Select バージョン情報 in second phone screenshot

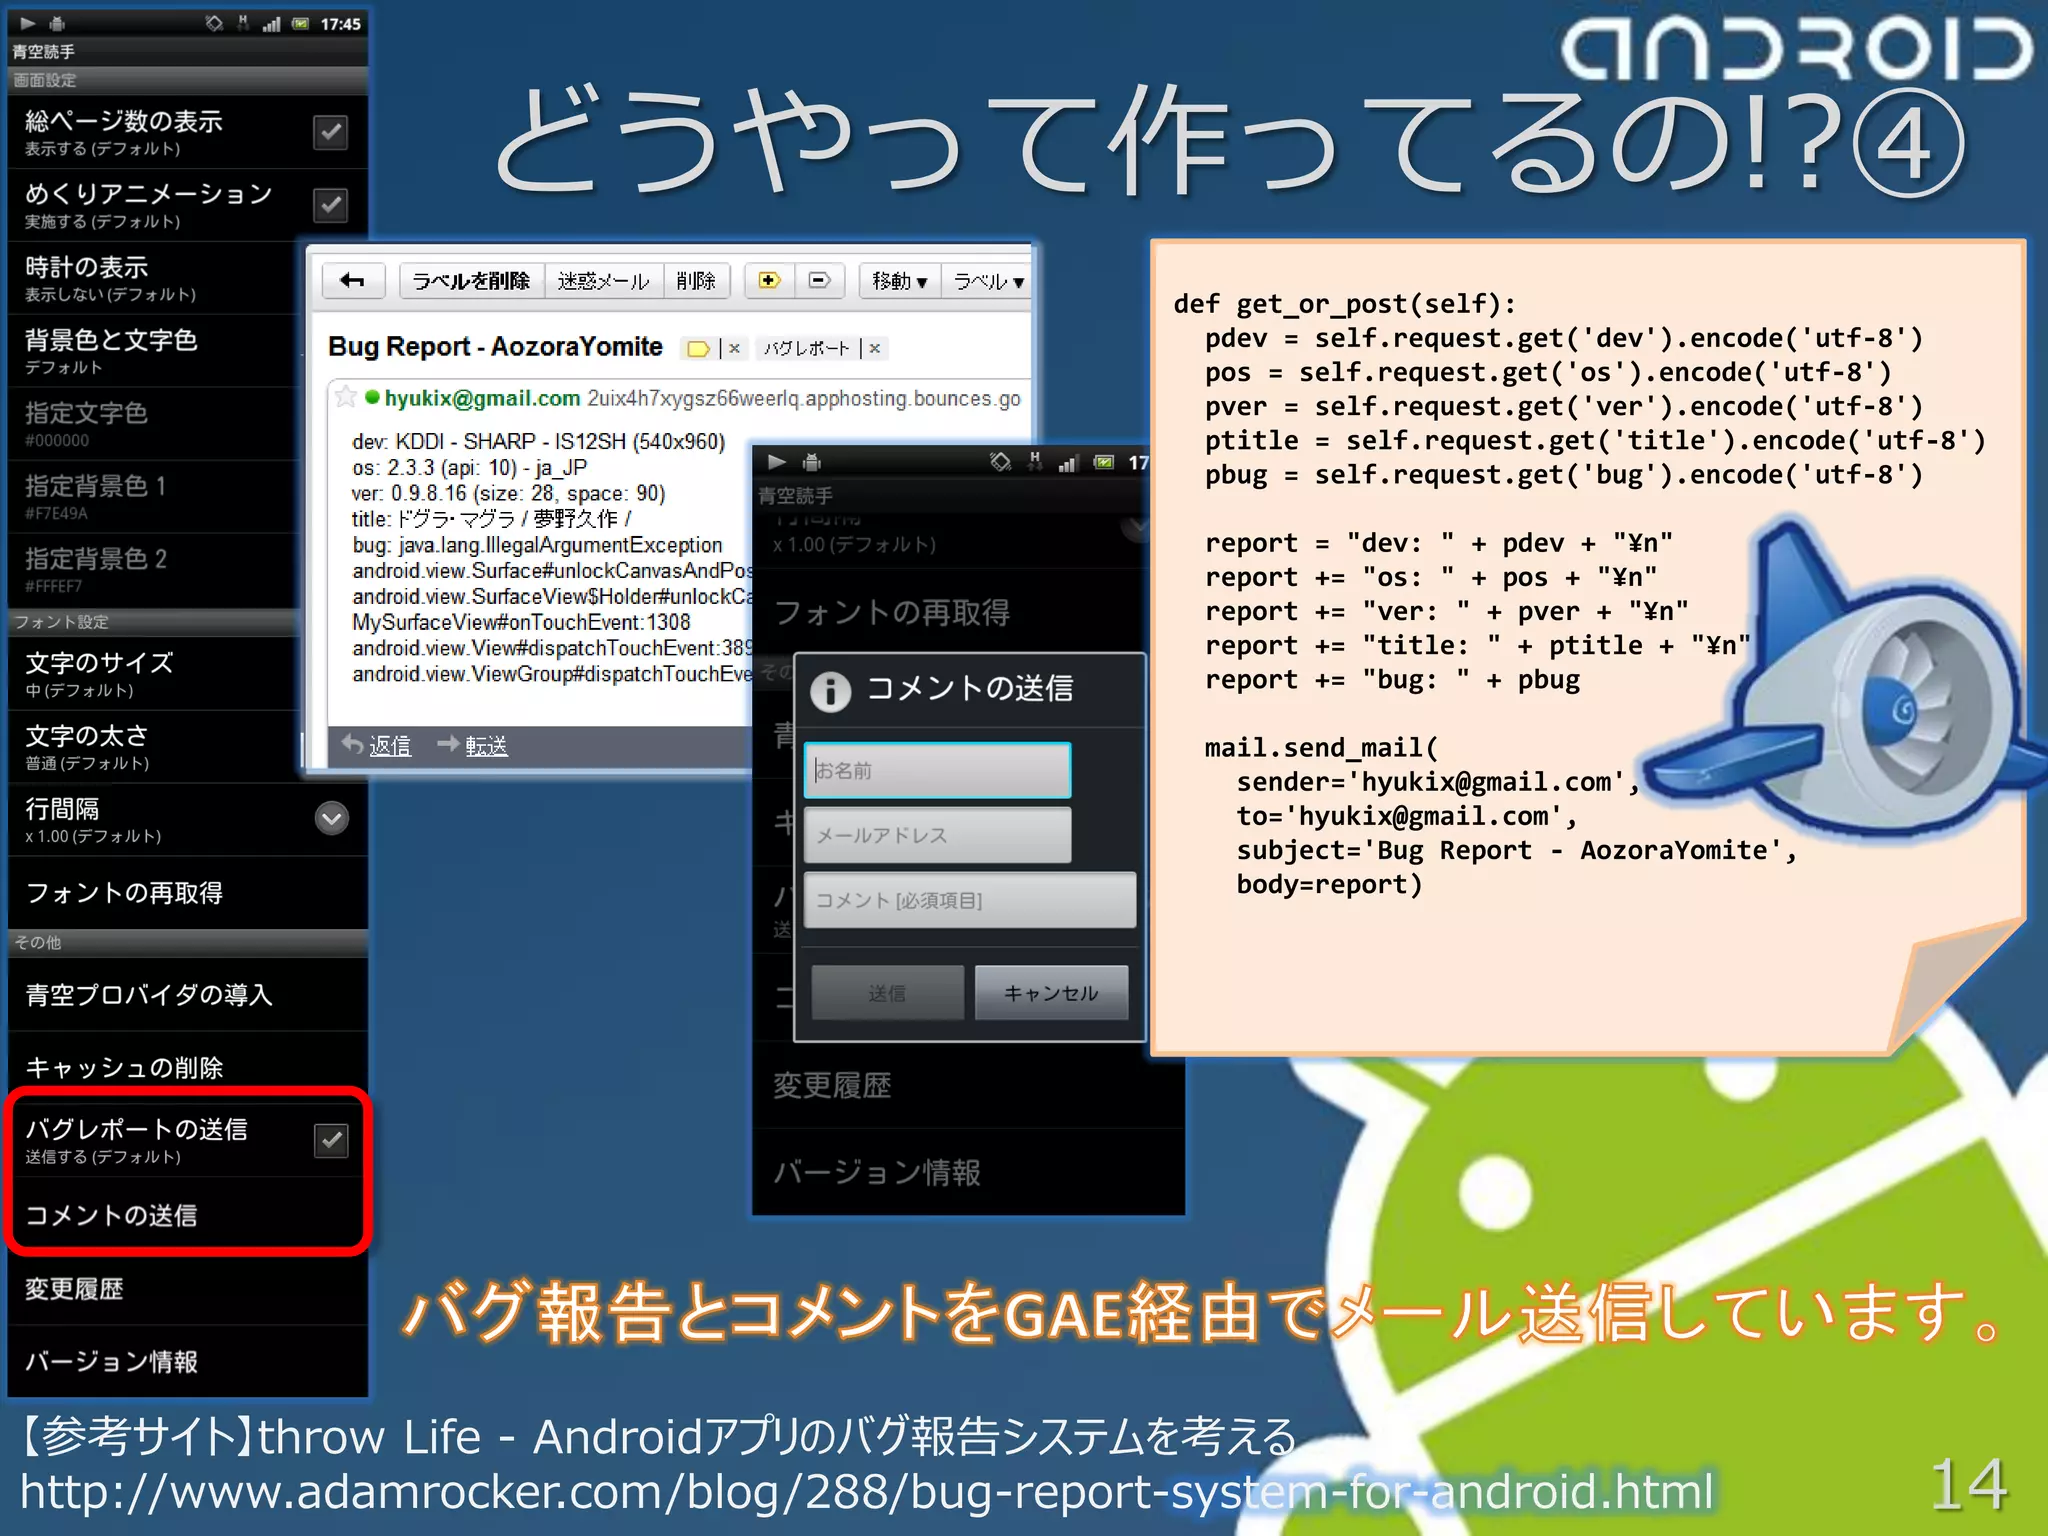pos(968,1171)
